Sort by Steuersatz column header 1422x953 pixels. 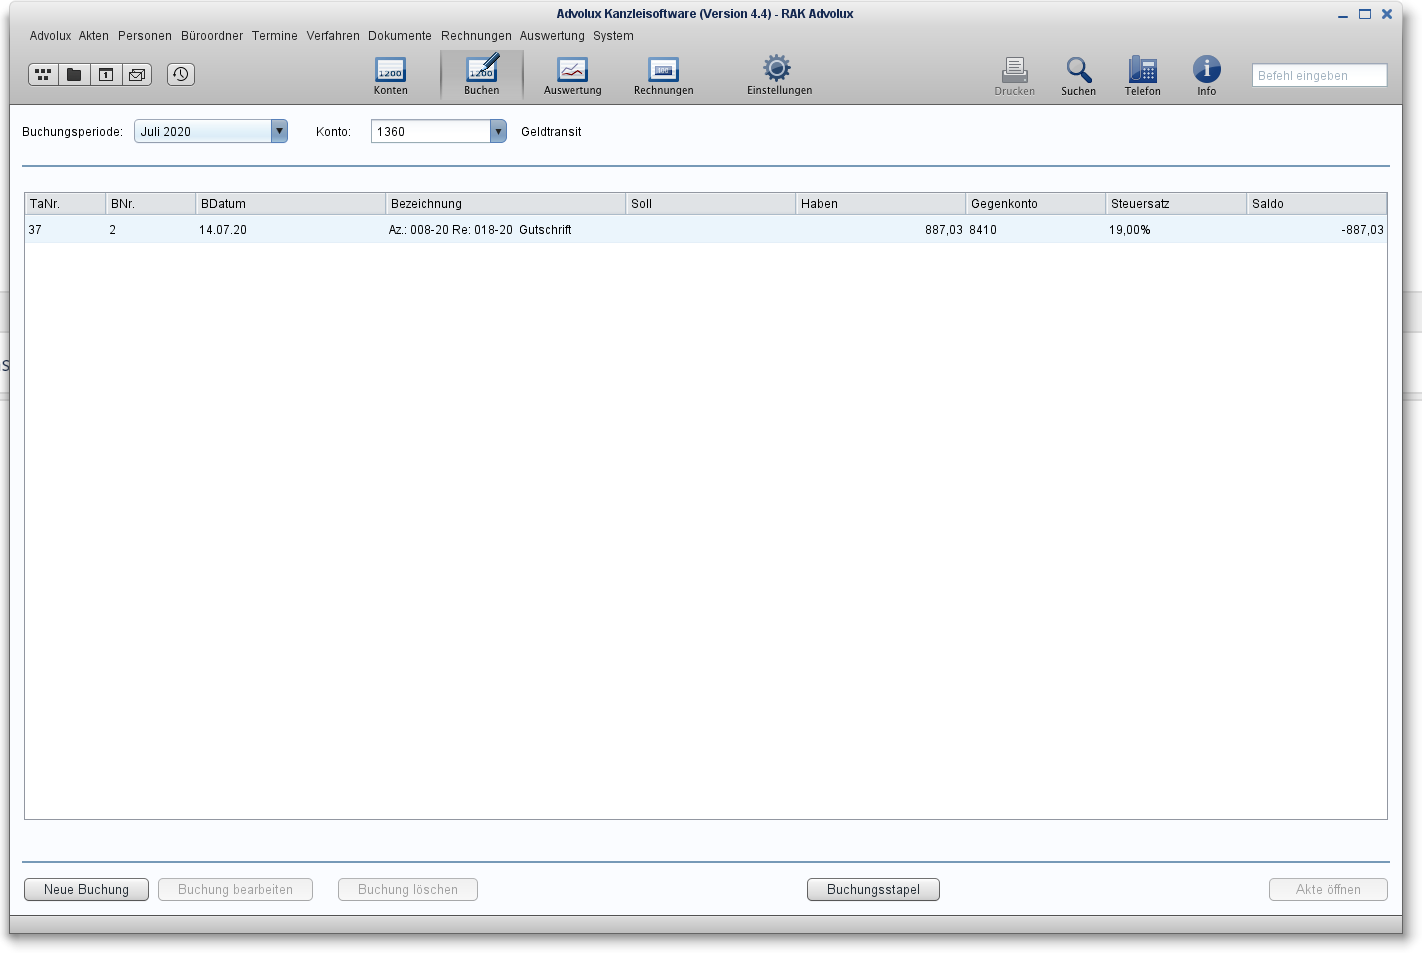[1176, 203]
